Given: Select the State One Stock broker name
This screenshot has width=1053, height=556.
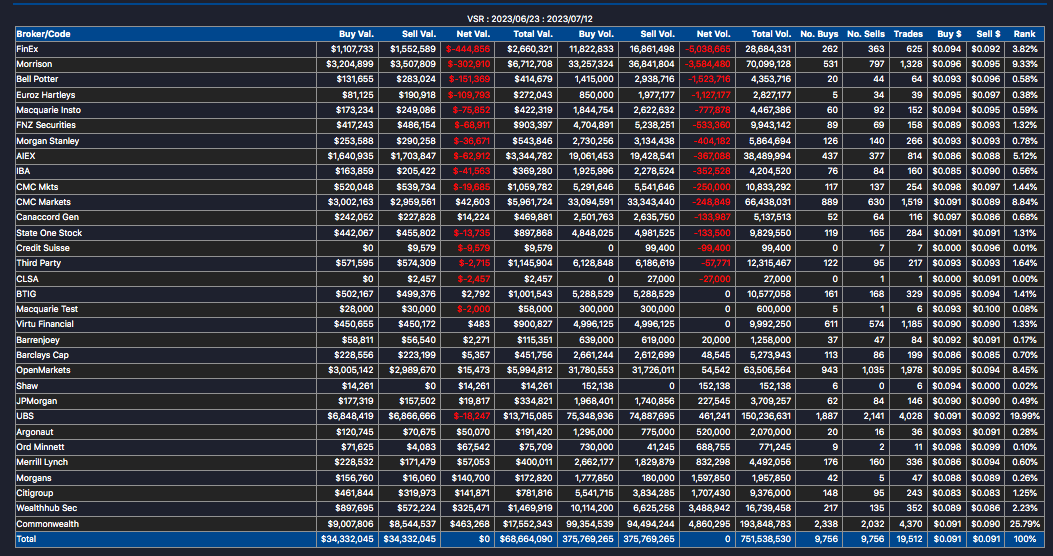Looking at the screenshot, I should pos(49,232).
